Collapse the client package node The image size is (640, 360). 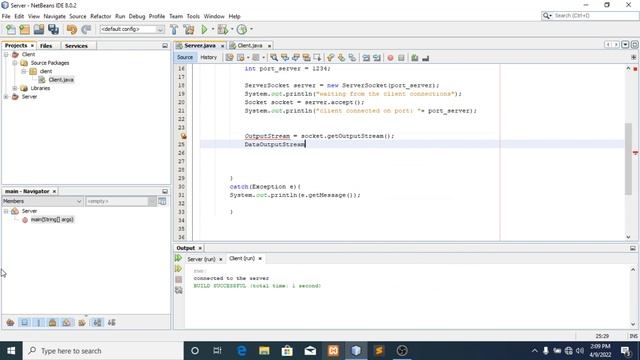click(x=24, y=71)
